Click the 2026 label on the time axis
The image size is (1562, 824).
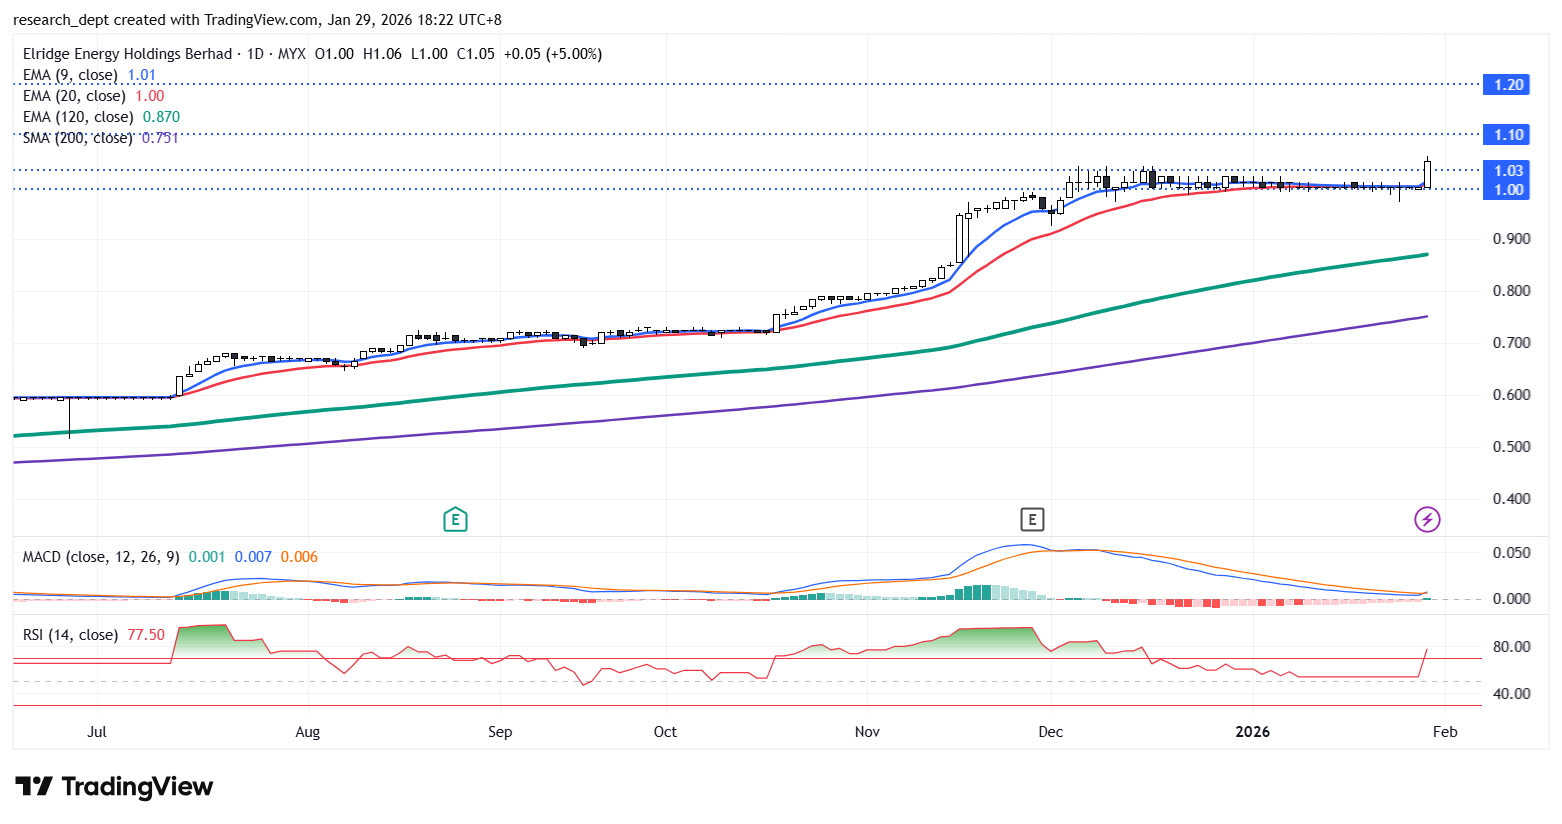(x=1252, y=732)
